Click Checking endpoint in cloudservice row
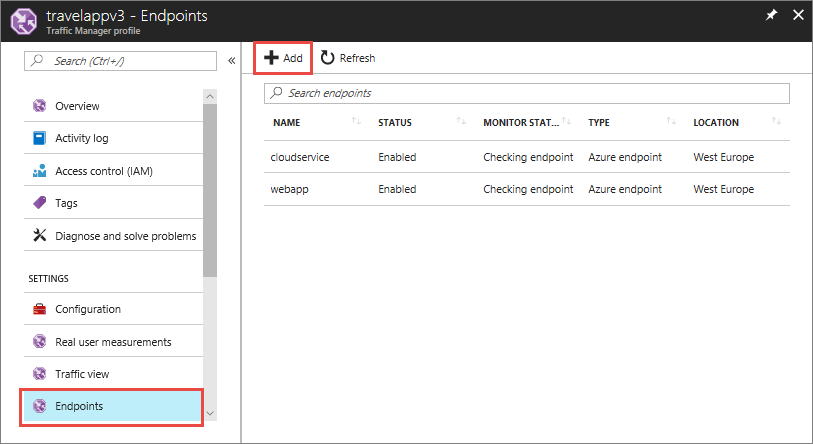The width and height of the screenshot is (813, 444). (x=528, y=157)
